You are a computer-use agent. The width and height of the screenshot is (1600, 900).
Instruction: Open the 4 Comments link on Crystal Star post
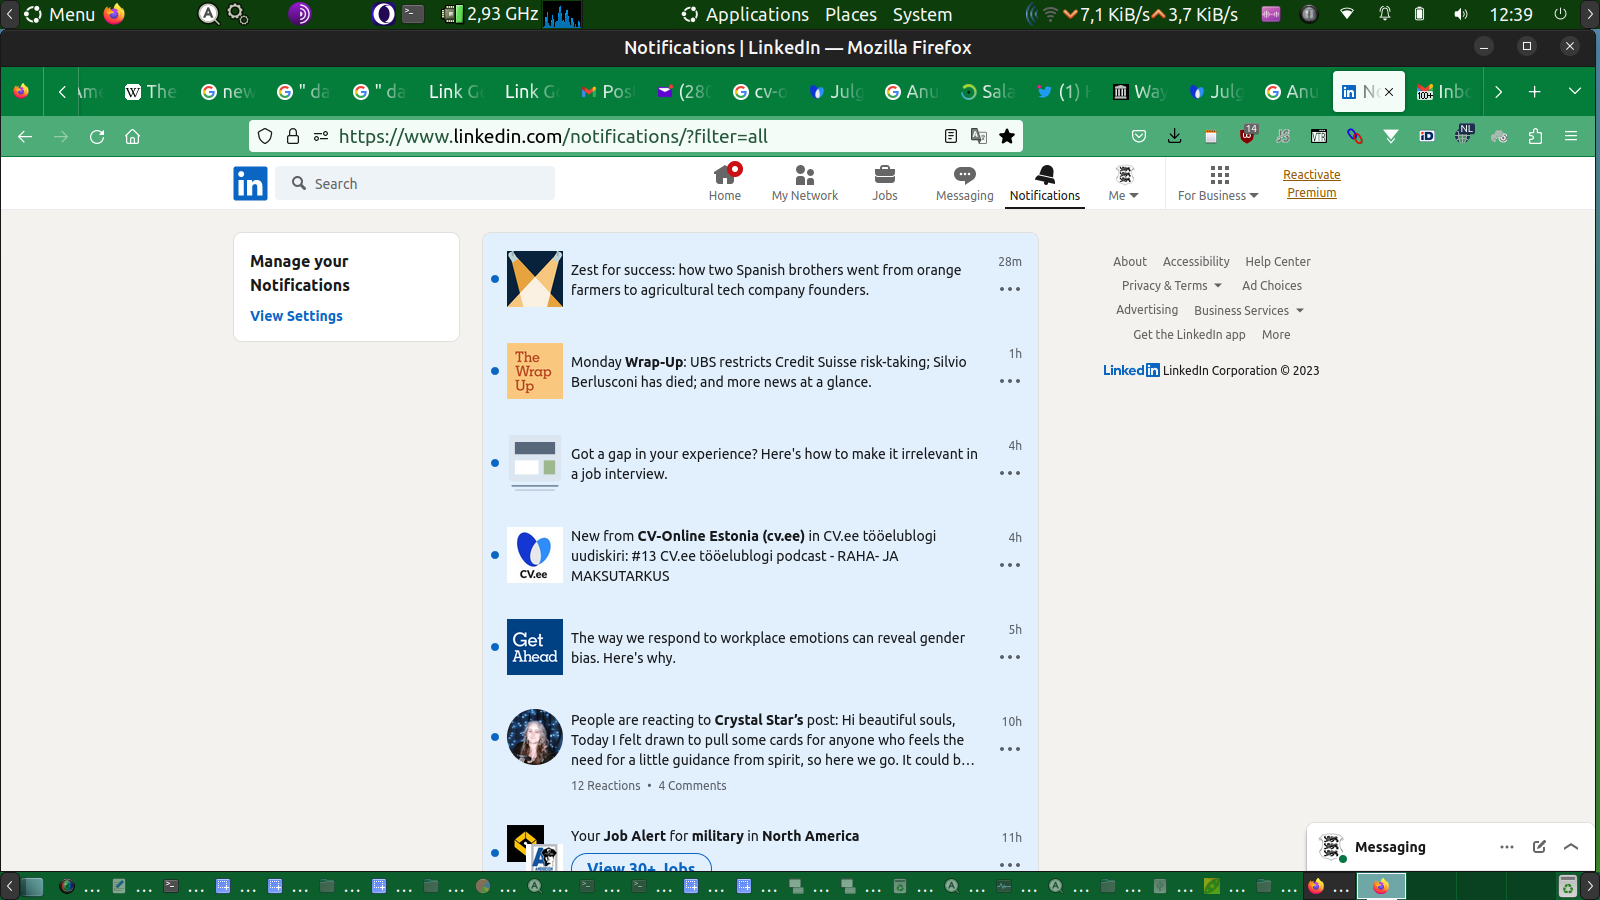coord(692,786)
